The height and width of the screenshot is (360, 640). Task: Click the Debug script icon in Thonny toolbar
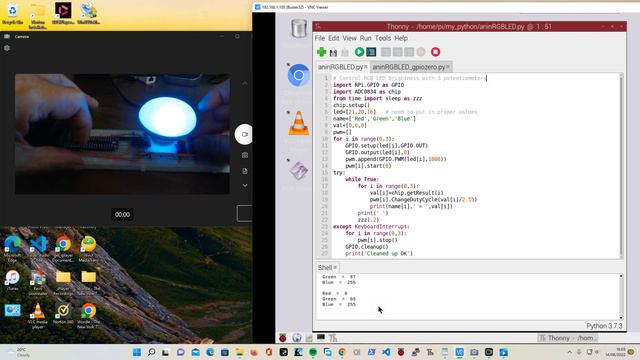click(371, 52)
